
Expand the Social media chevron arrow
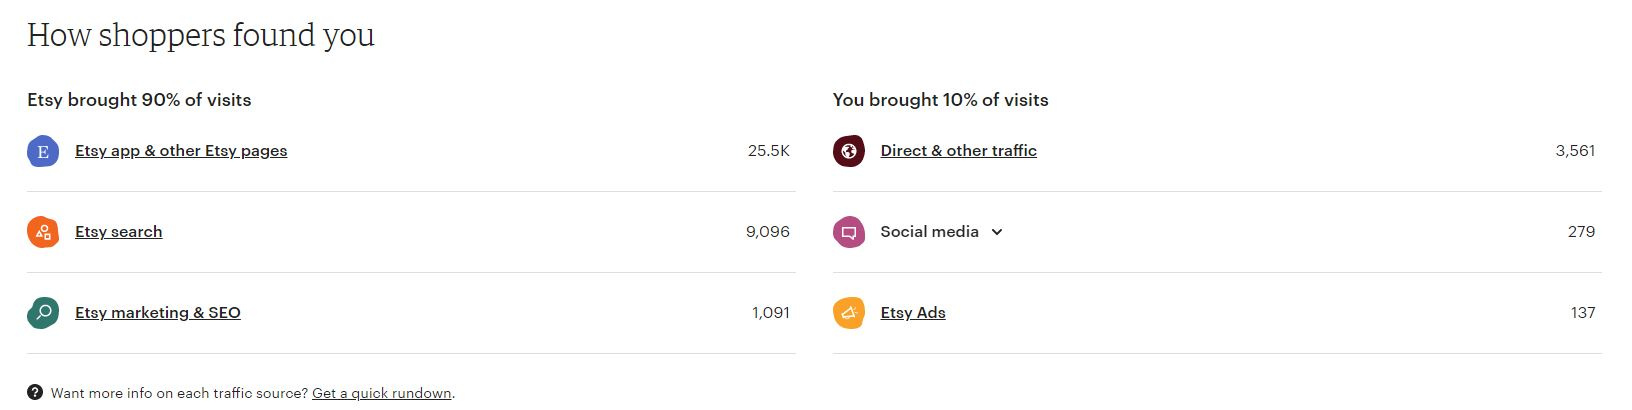point(997,232)
